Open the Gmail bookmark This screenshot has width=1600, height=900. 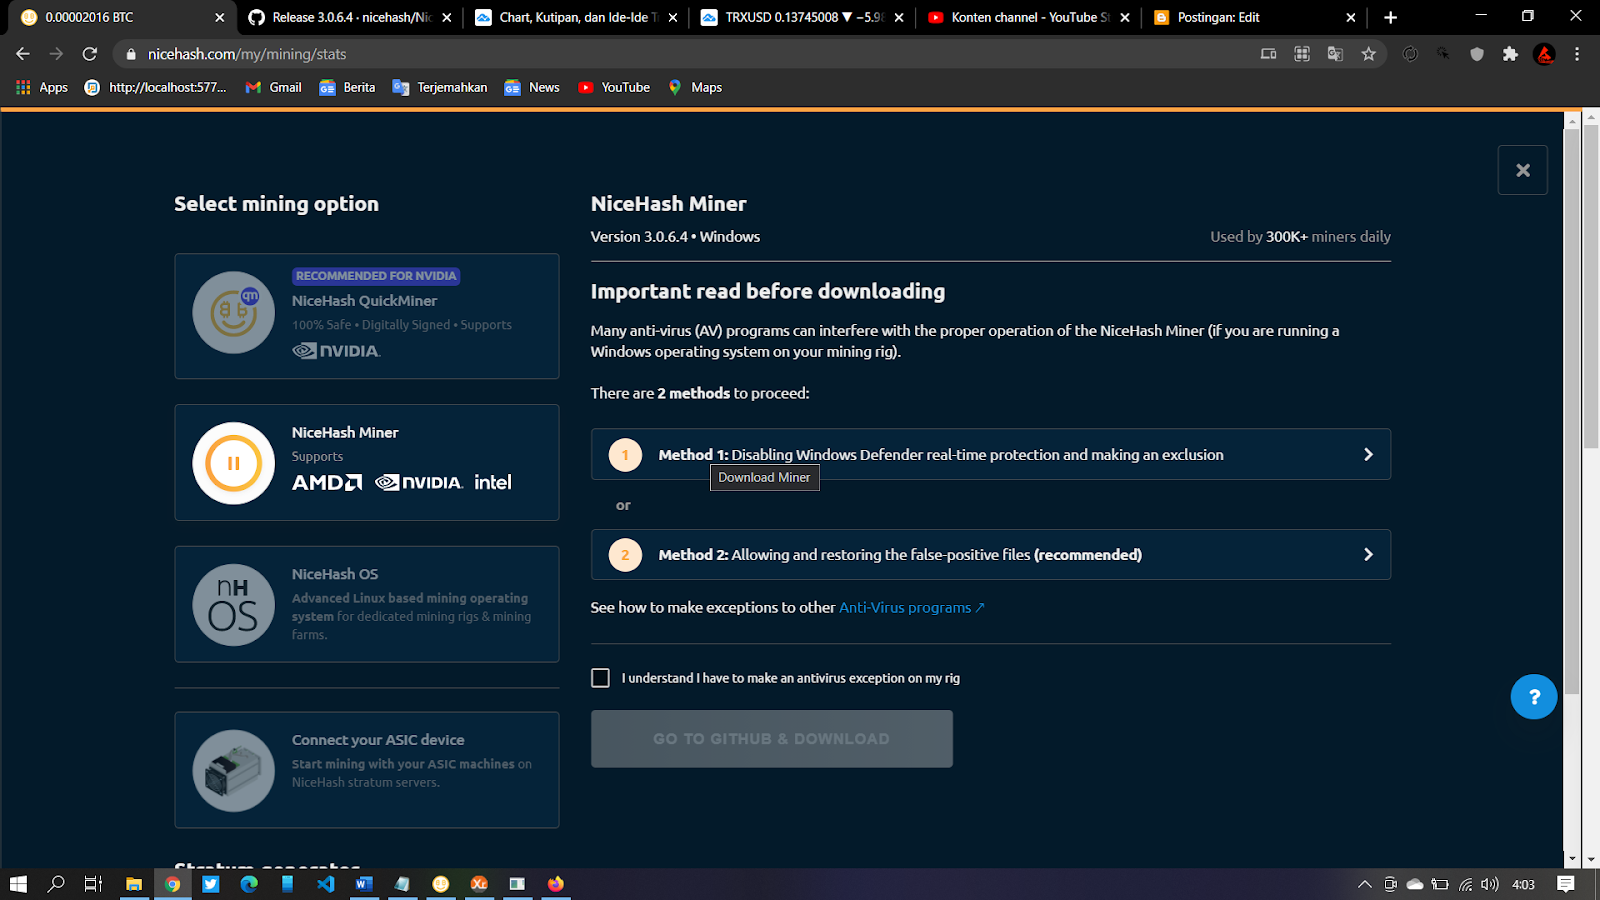coord(274,87)
